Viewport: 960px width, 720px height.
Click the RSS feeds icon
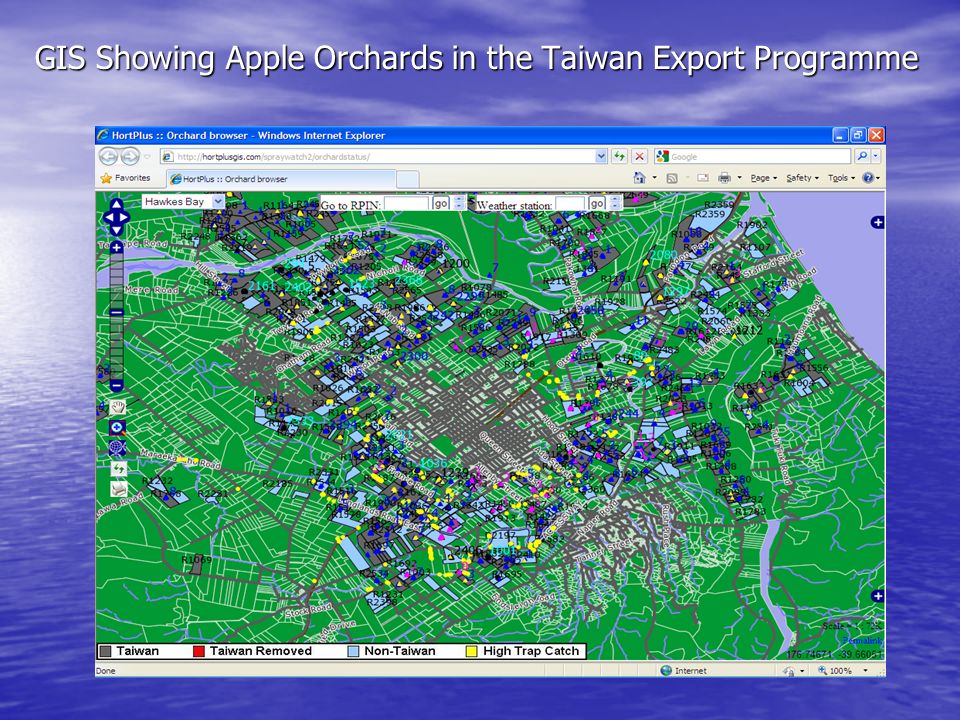pos(672,178)
